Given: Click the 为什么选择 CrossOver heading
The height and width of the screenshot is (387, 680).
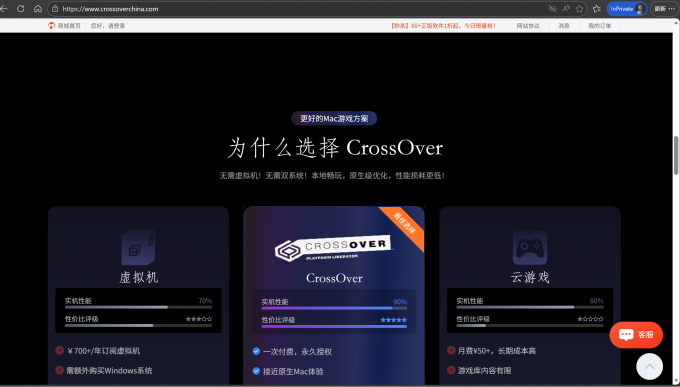Looking at the screenshot, I should coord(335,148).
